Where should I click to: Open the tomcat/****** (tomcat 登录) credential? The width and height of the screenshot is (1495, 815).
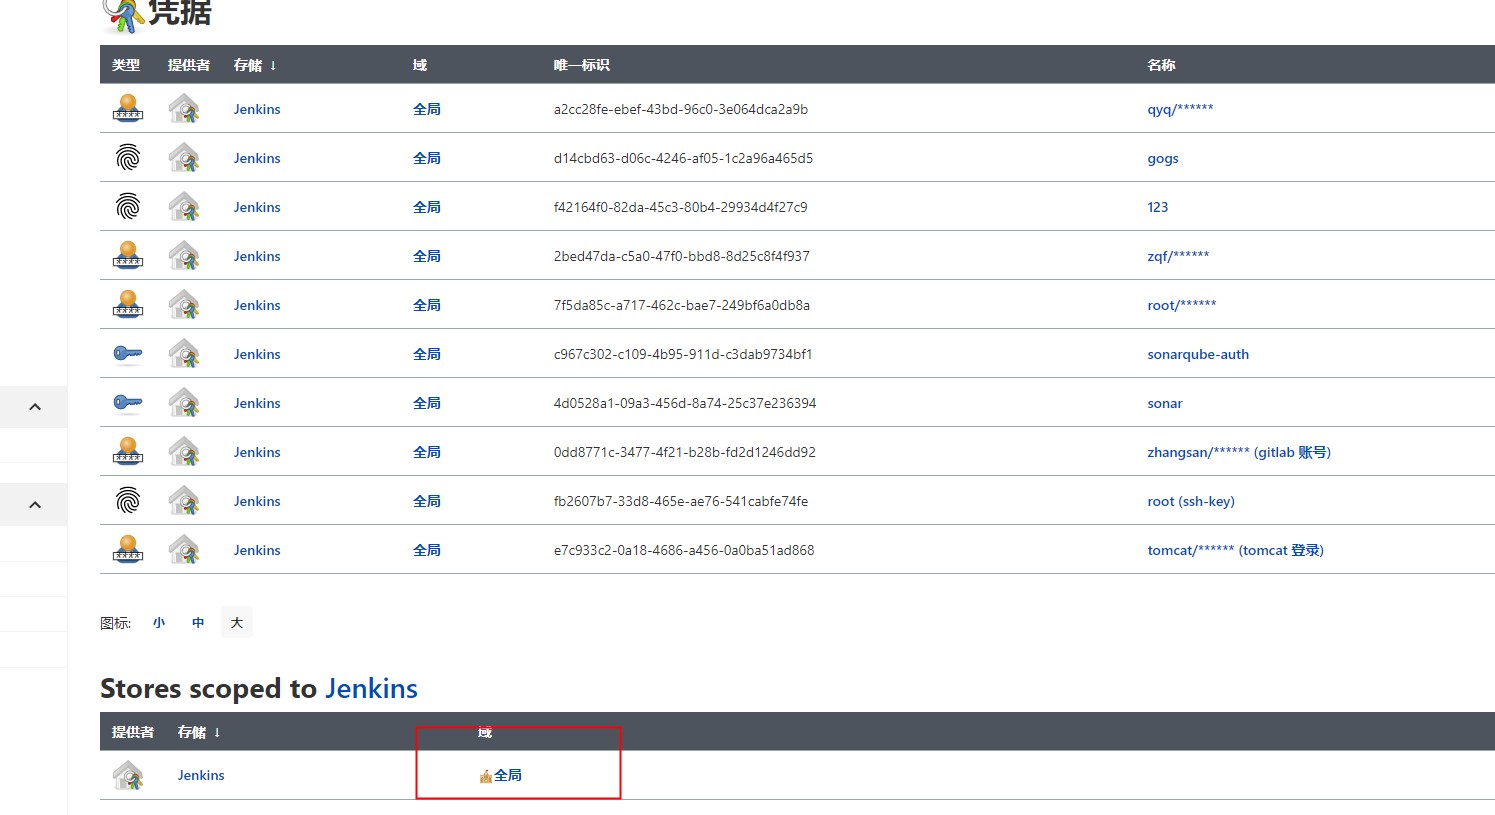click(x=1235, y=550)
